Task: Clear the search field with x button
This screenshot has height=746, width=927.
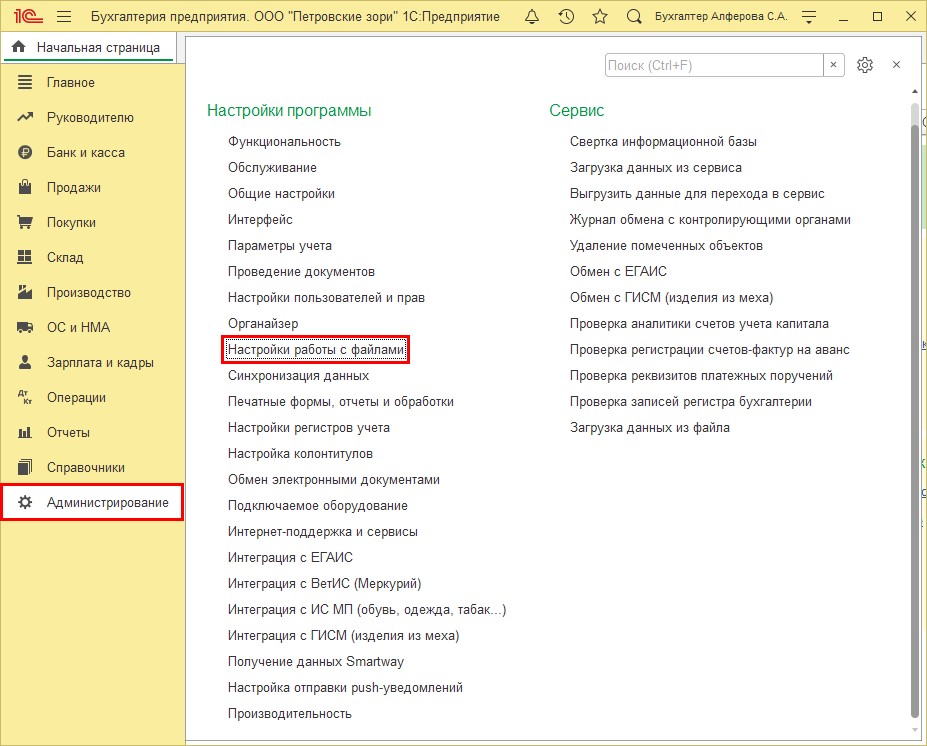Action: coord(834,65)
